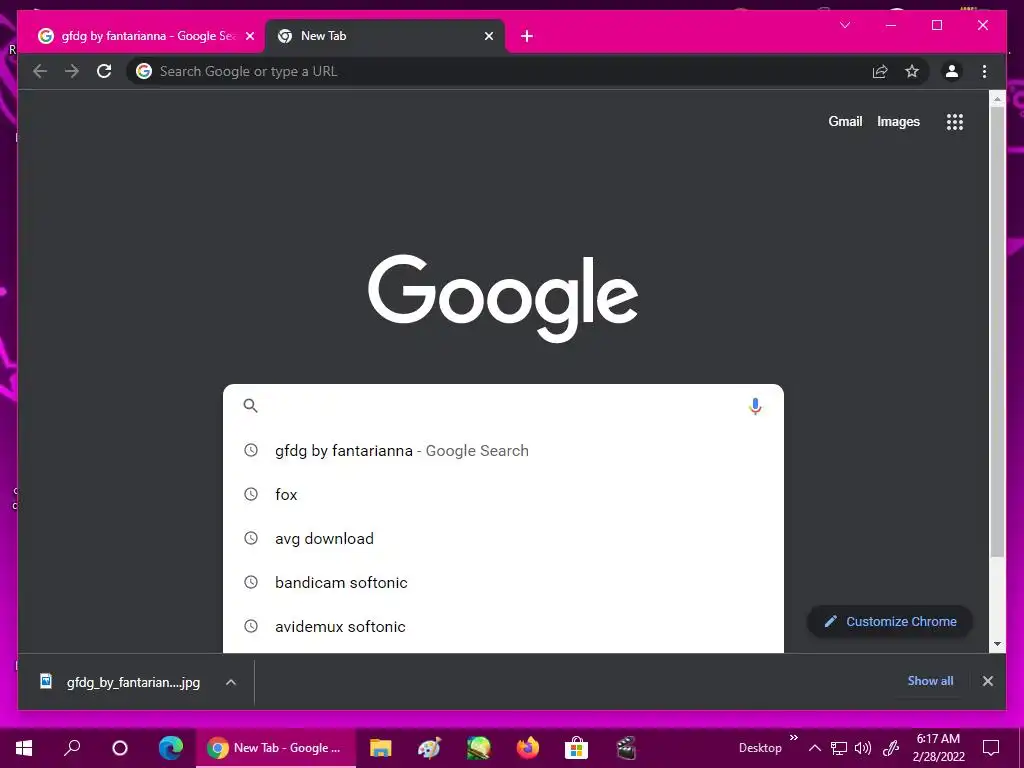Open Microsoft Store from taskbar
This screenshot has height=768, width=1024.
(x=576, y=748)
